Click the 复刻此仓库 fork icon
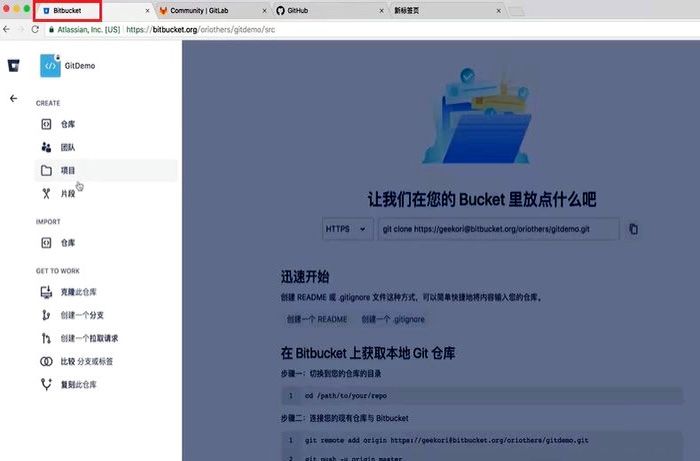700x461 pixels. pyautogui.click(x=46, y=384)
